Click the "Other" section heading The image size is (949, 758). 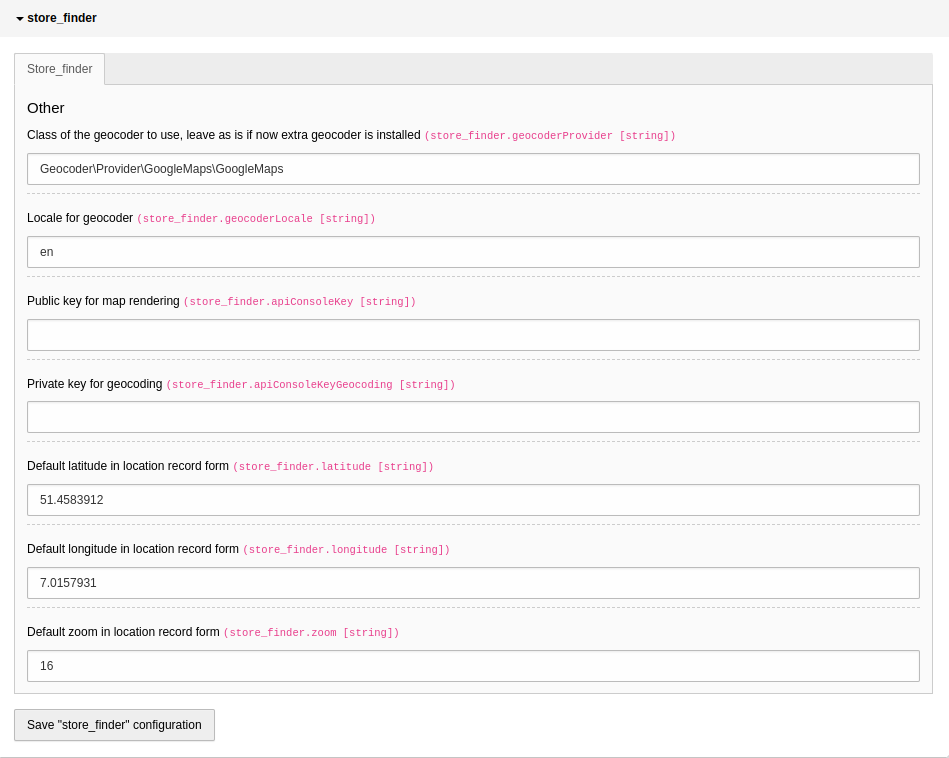point(45,108)
